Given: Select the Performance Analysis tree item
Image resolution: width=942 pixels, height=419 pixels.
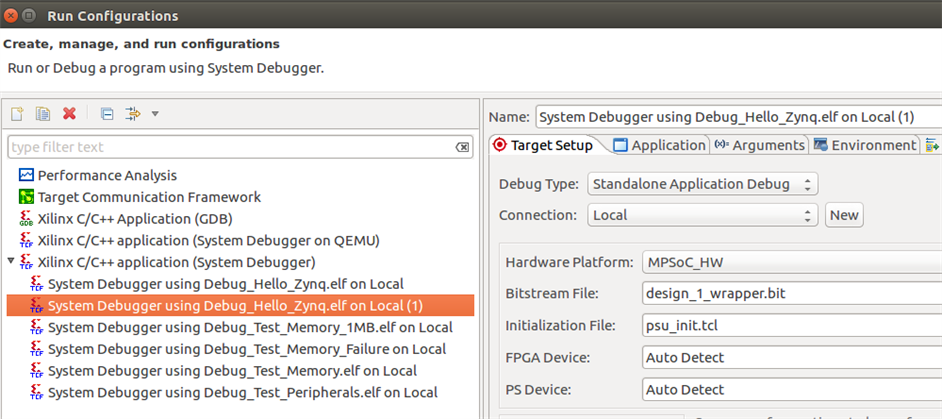Looking at the screenshot, I should (107, 175).
